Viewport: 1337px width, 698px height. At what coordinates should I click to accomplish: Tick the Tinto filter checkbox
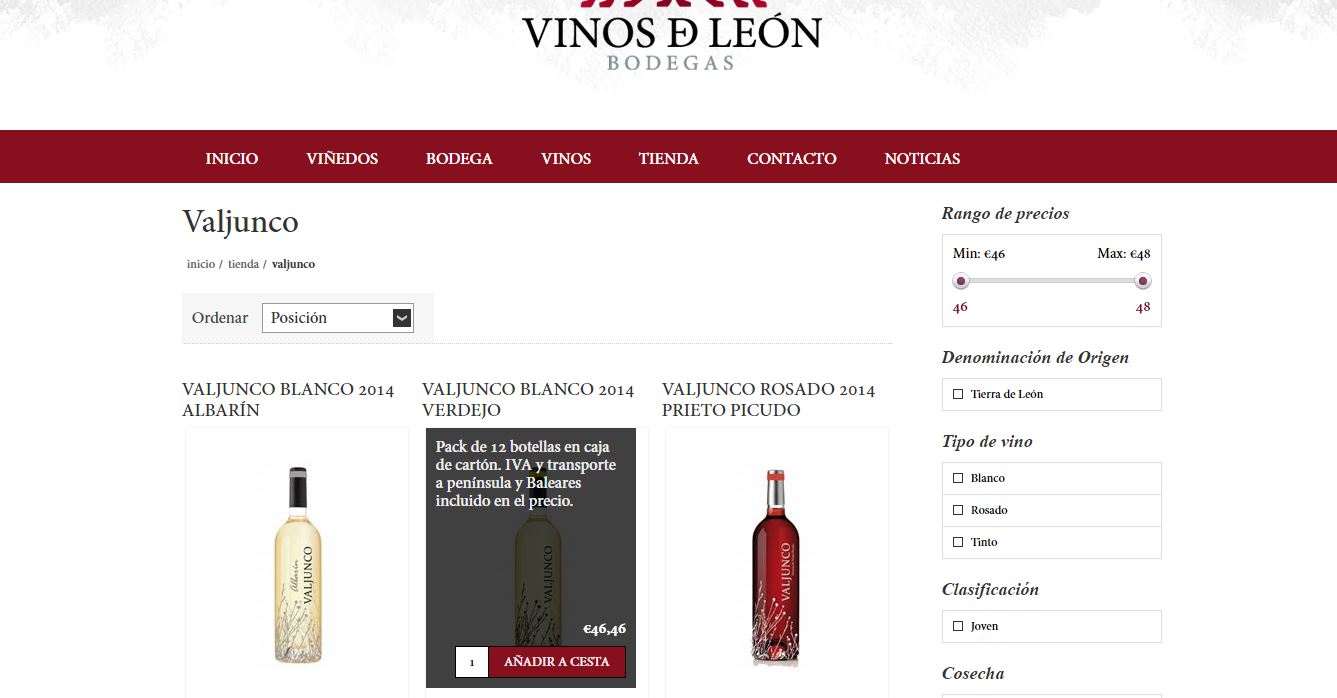(958, 542)
